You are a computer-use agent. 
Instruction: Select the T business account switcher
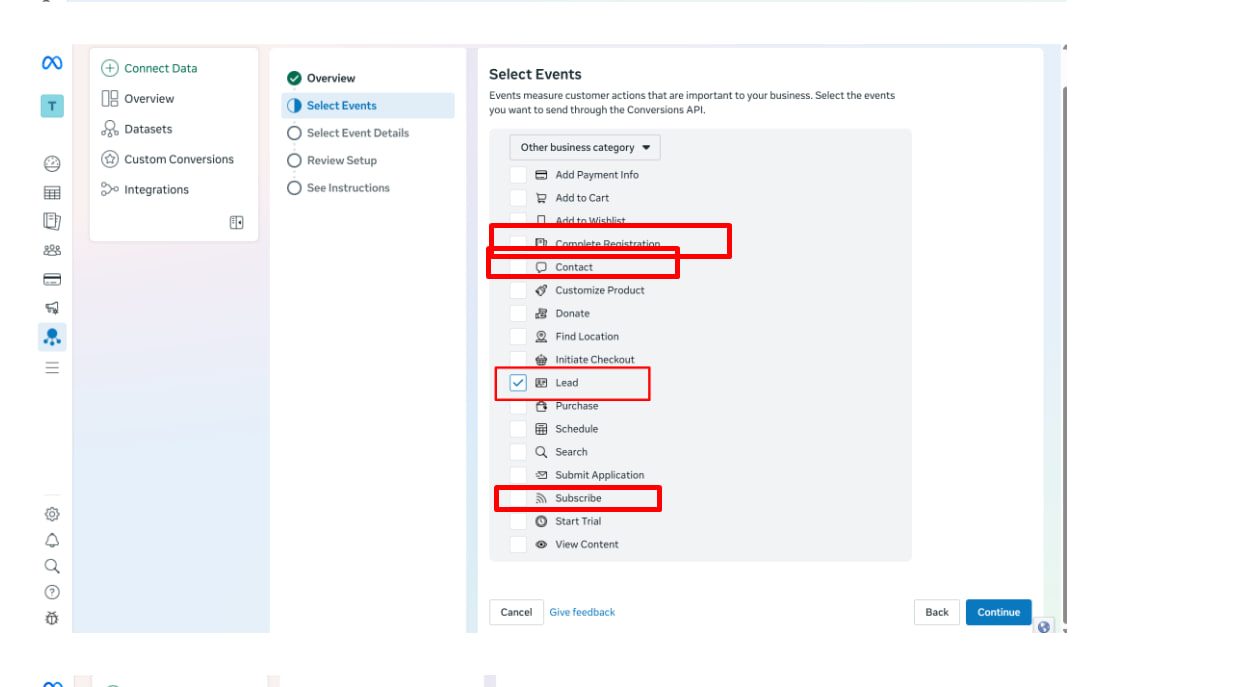(x=52, y=106)
